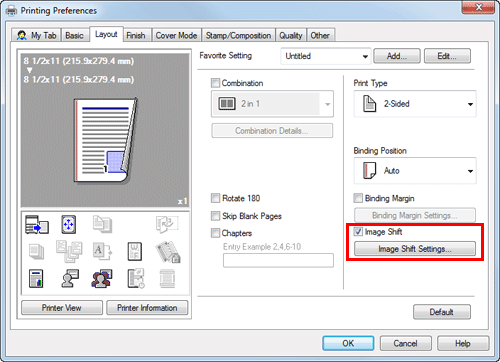
Task: Switch to the Finish tab
Action: [136, 35]
